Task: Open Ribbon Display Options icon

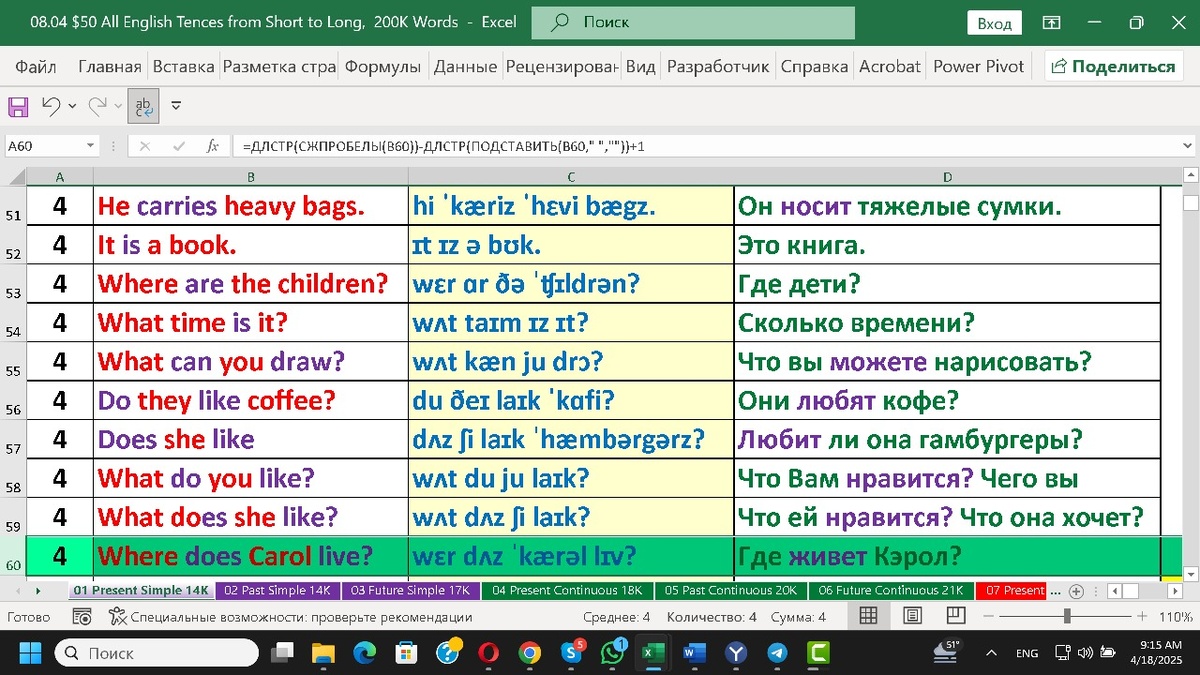Action: pyautogui.click(x=1051, y=22)
